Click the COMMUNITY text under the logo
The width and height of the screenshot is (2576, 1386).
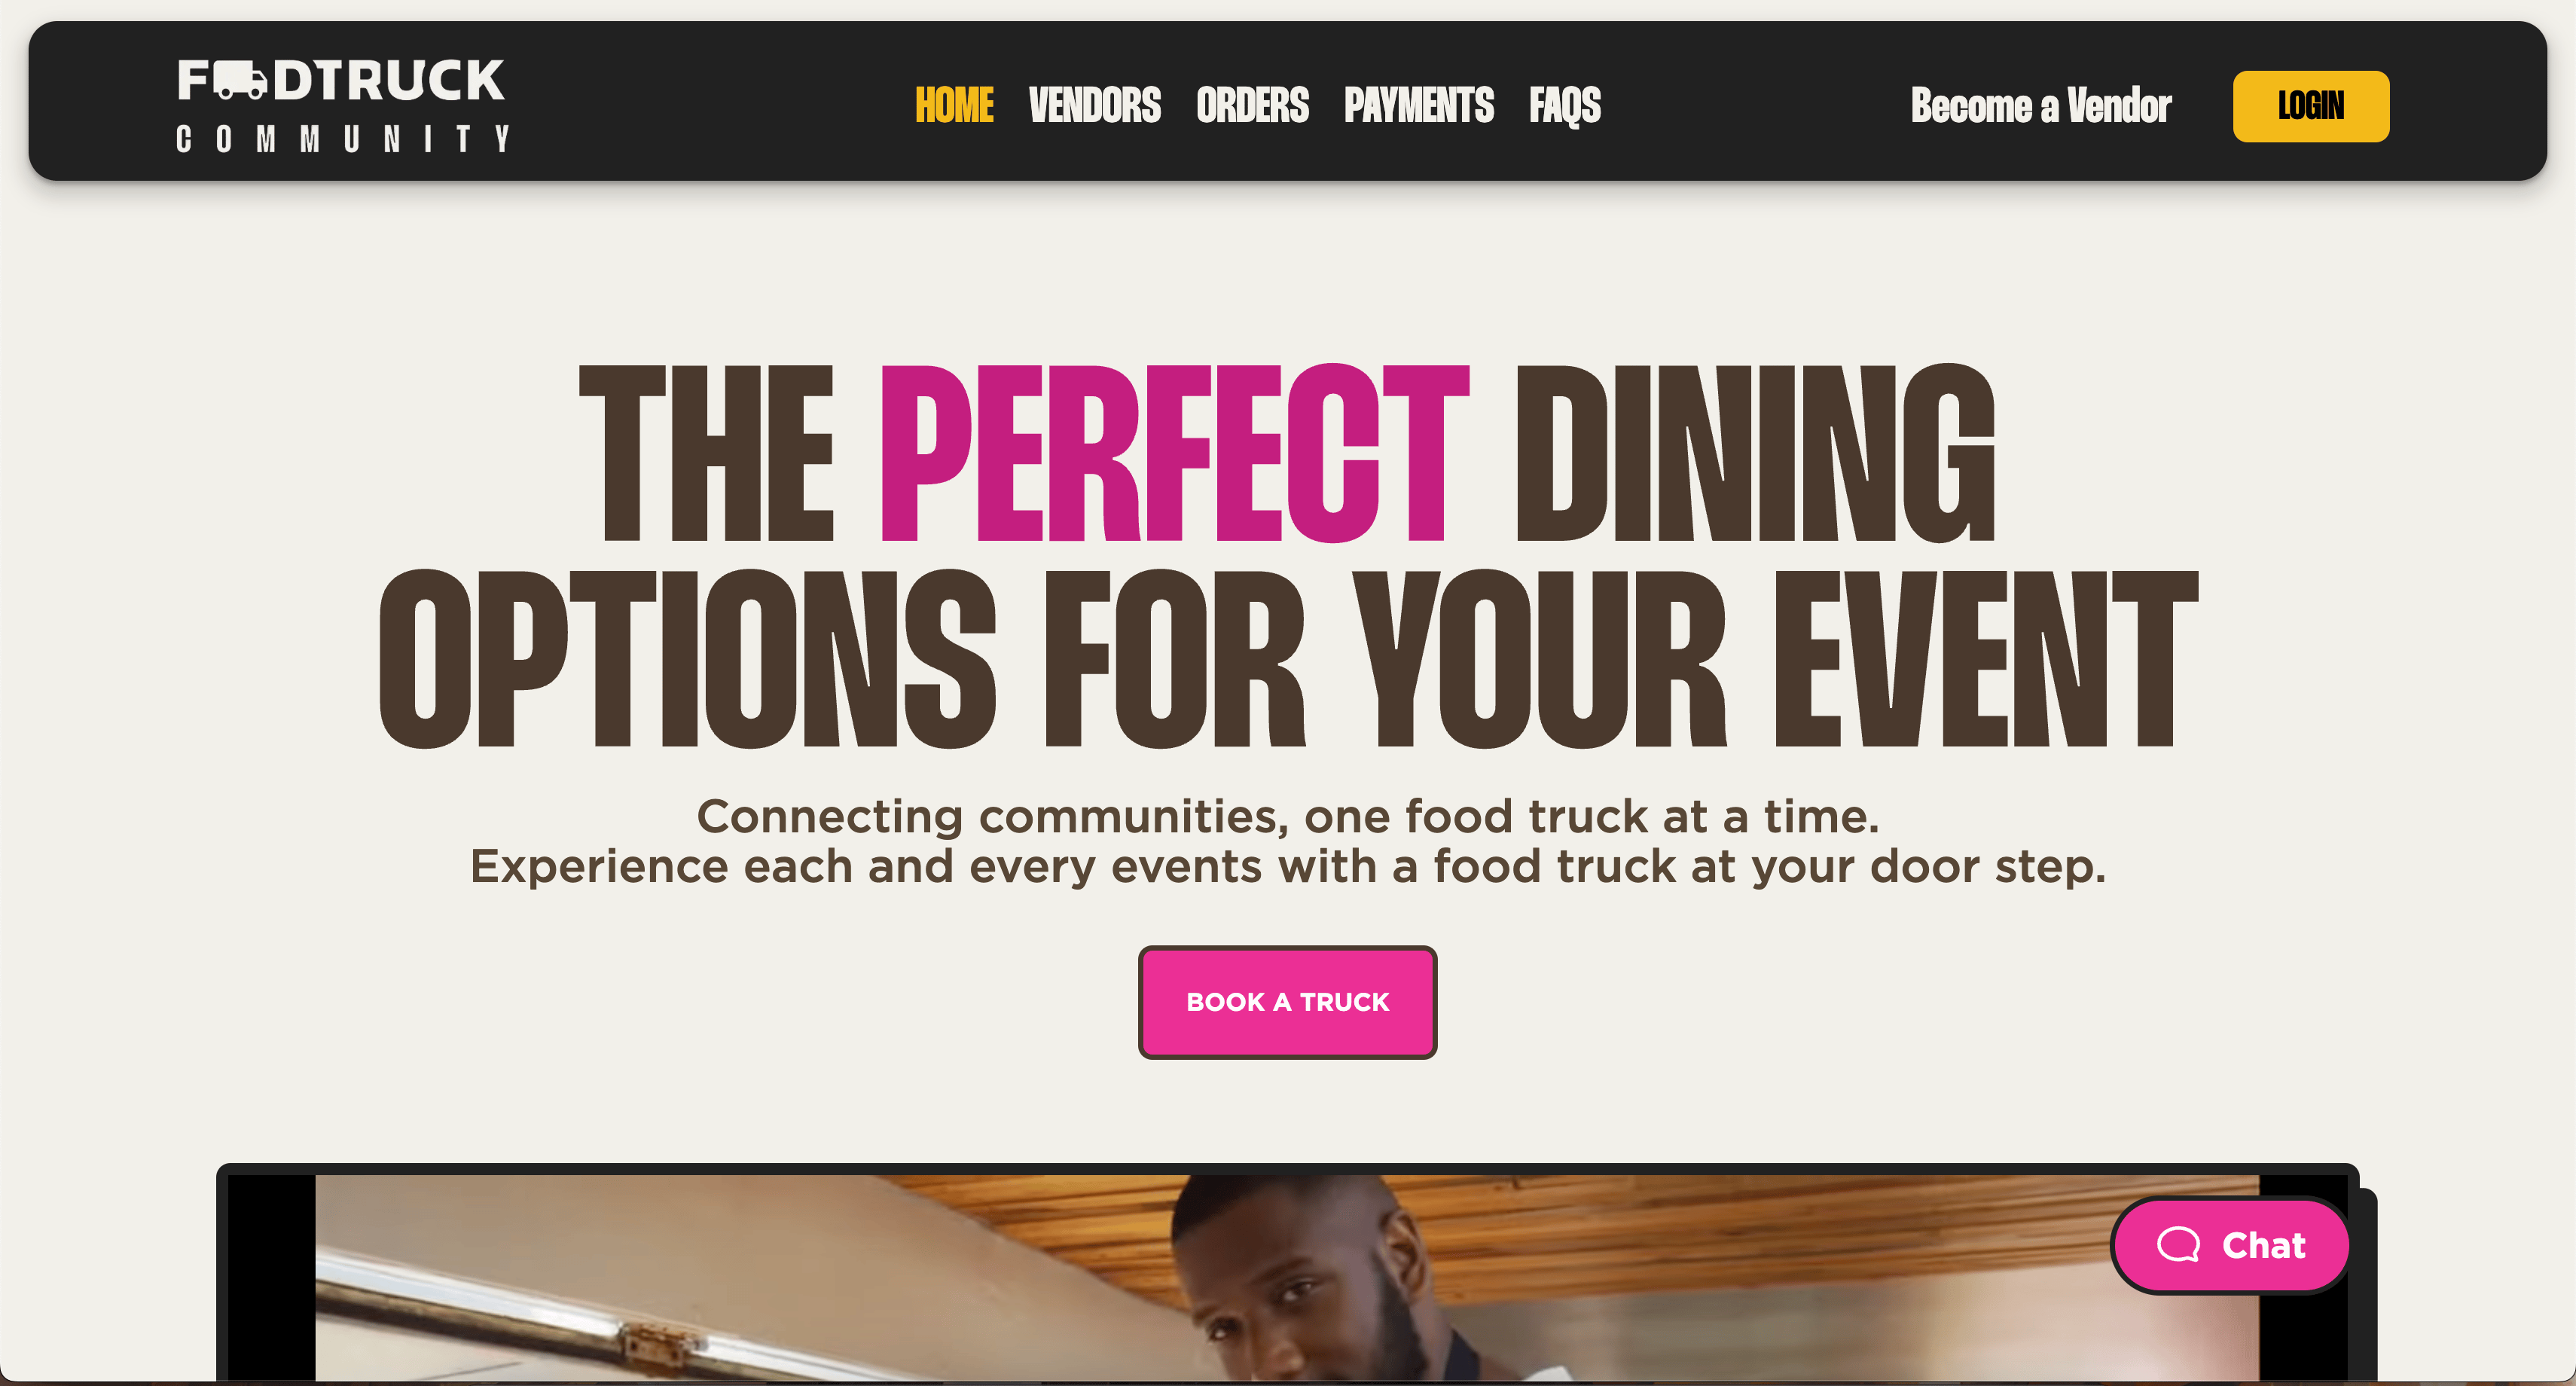343,139
